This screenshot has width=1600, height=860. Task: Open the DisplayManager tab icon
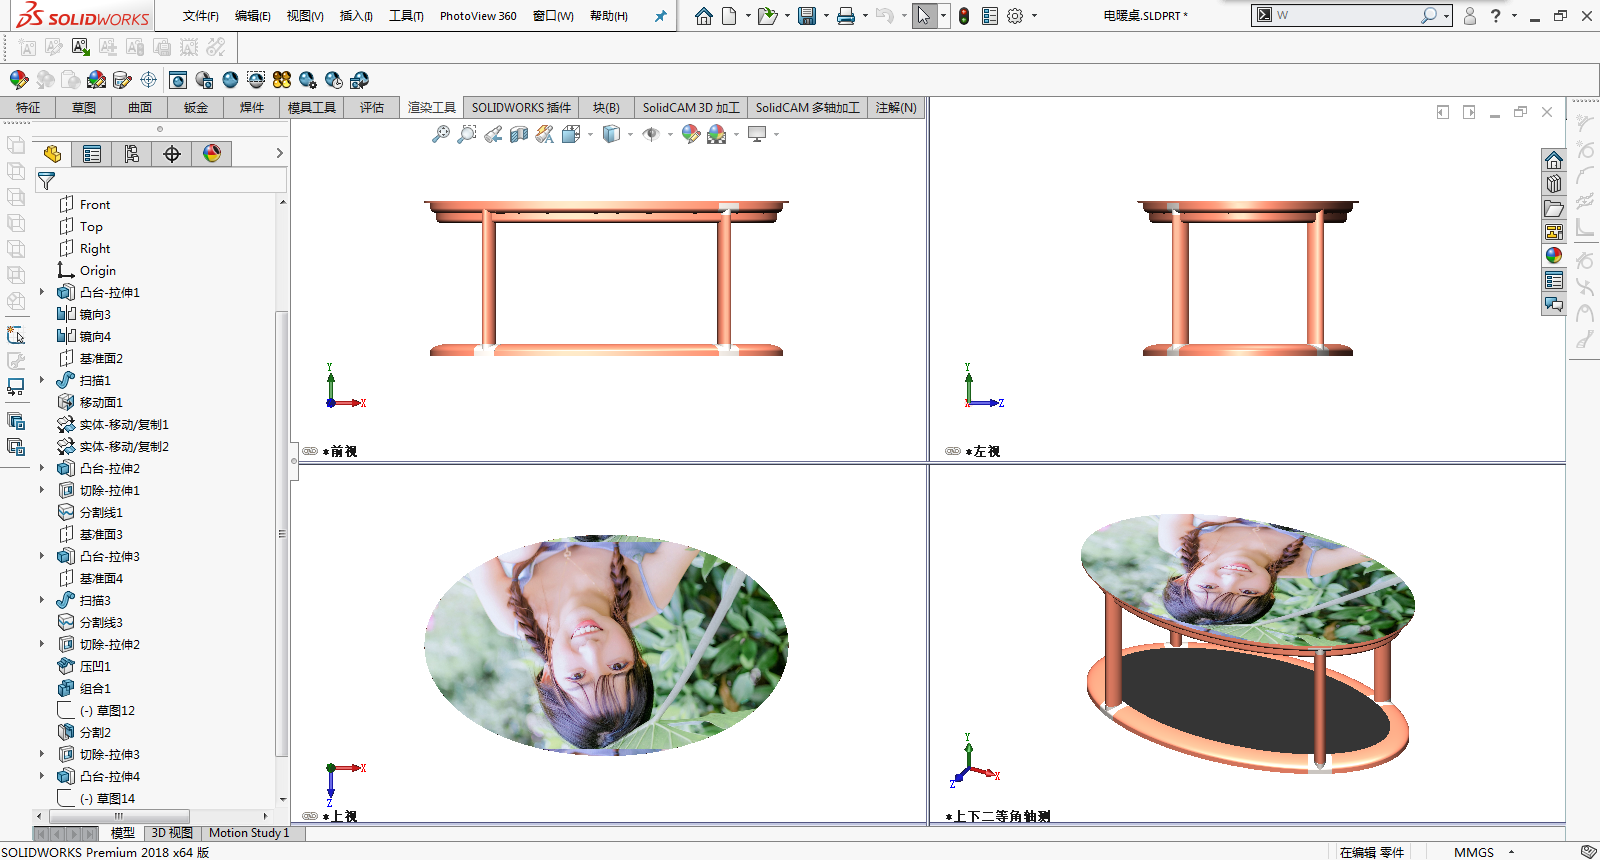pyautogui.click(x=212, y=154)
